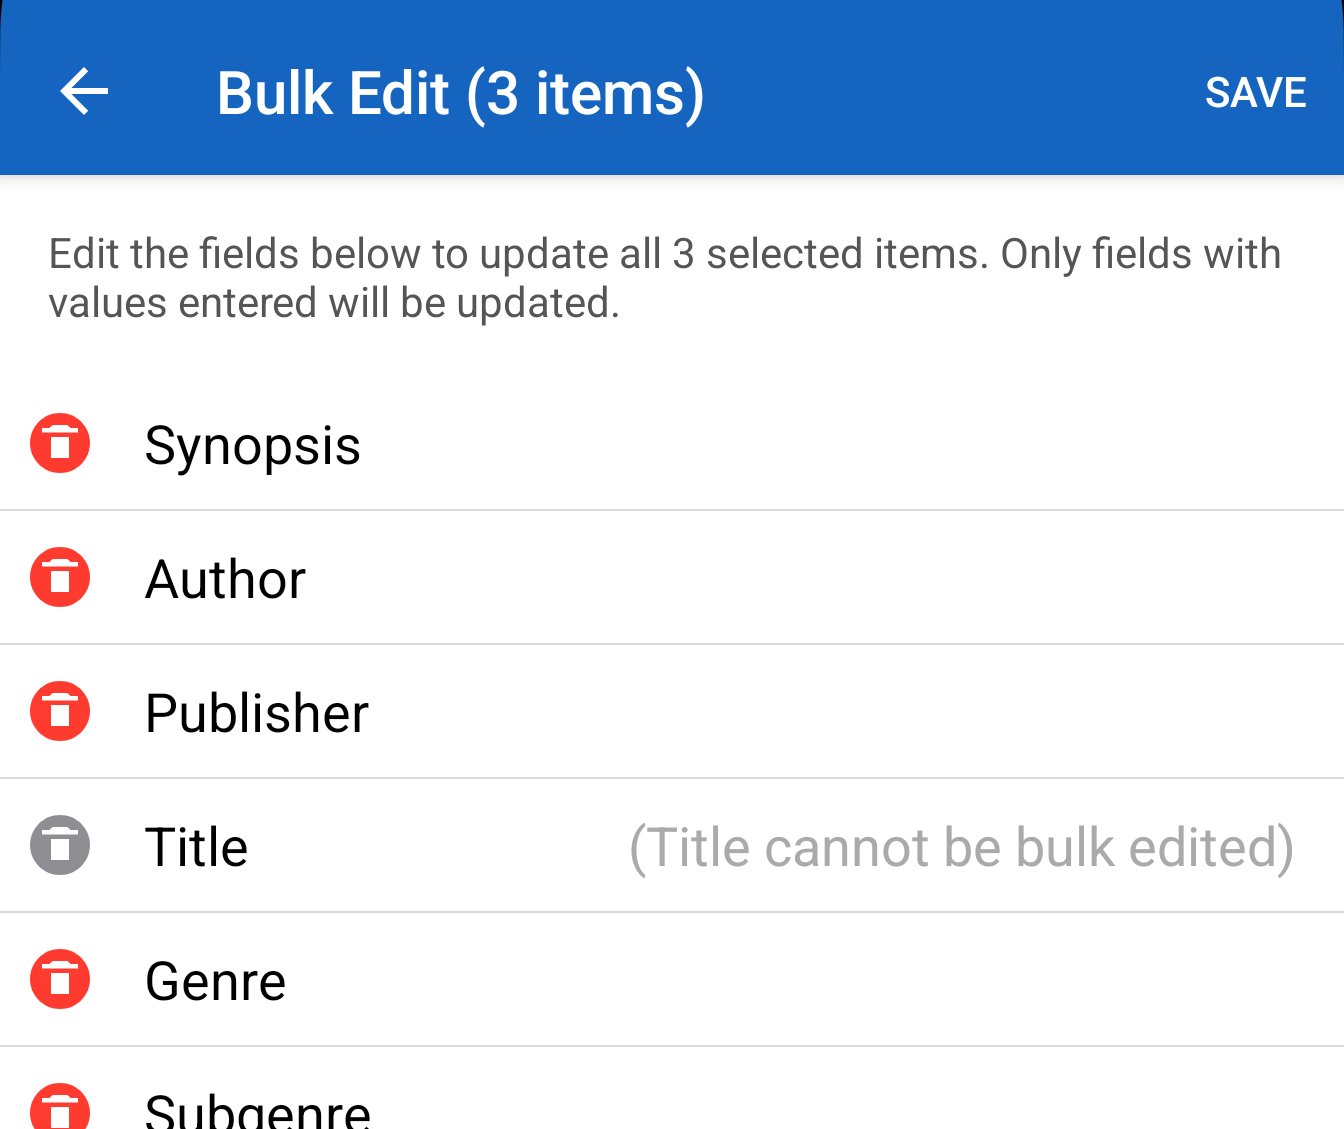Select the Title field row
Viewport: 1344px width, 1129px height.
coord(196,847)
